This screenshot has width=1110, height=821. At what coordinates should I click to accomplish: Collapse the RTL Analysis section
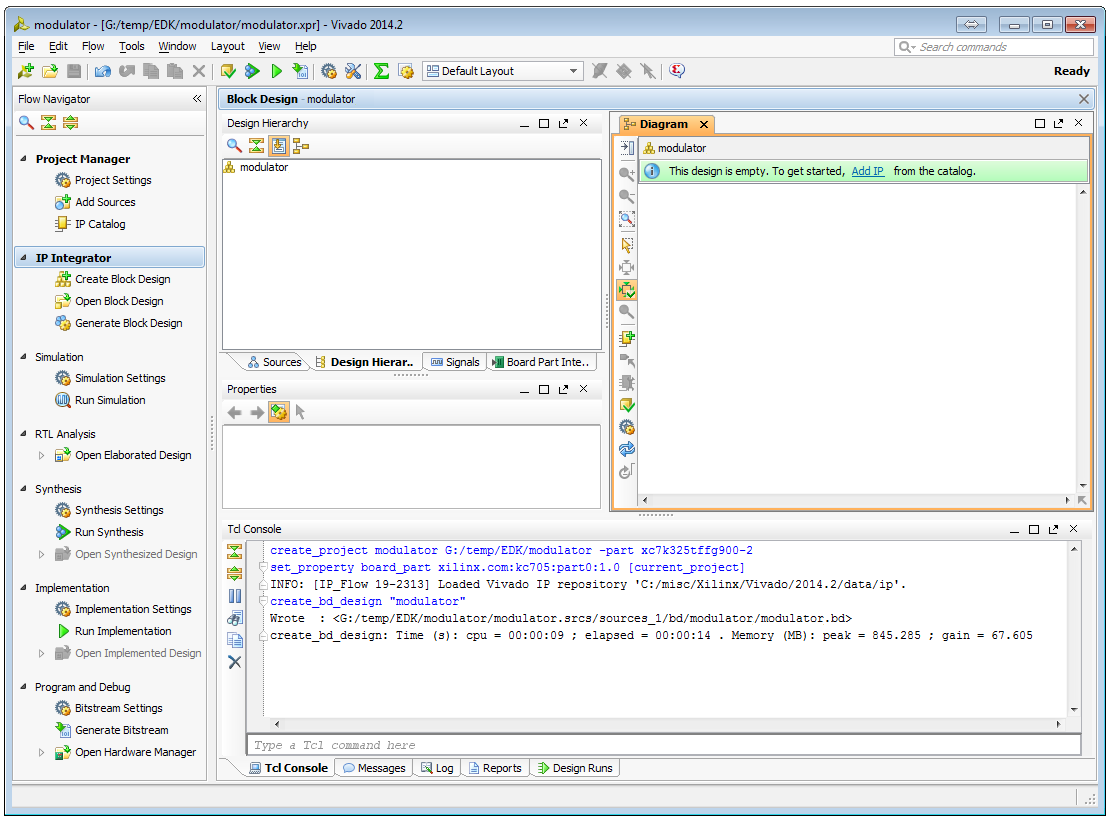[23, 434]
